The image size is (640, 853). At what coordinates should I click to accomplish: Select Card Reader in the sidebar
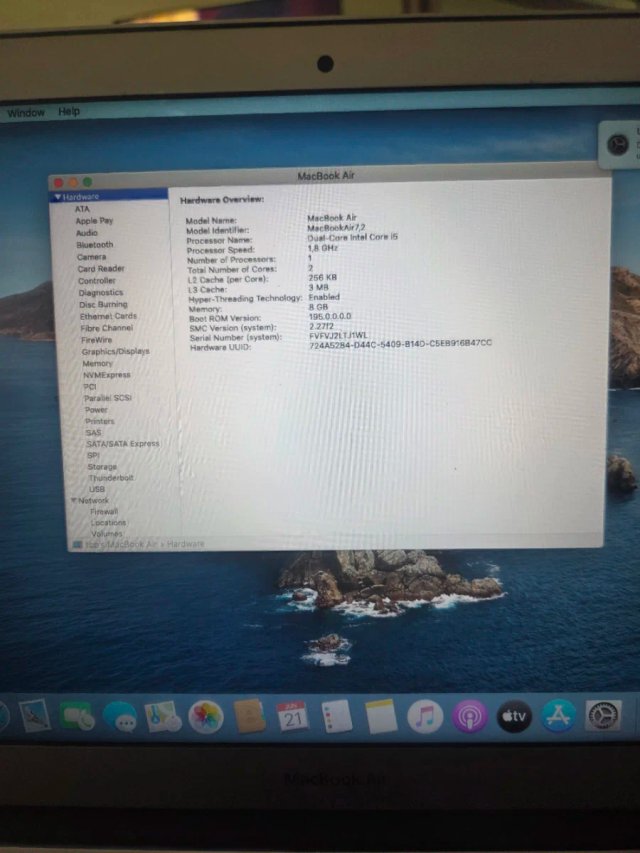pos(101,269)
